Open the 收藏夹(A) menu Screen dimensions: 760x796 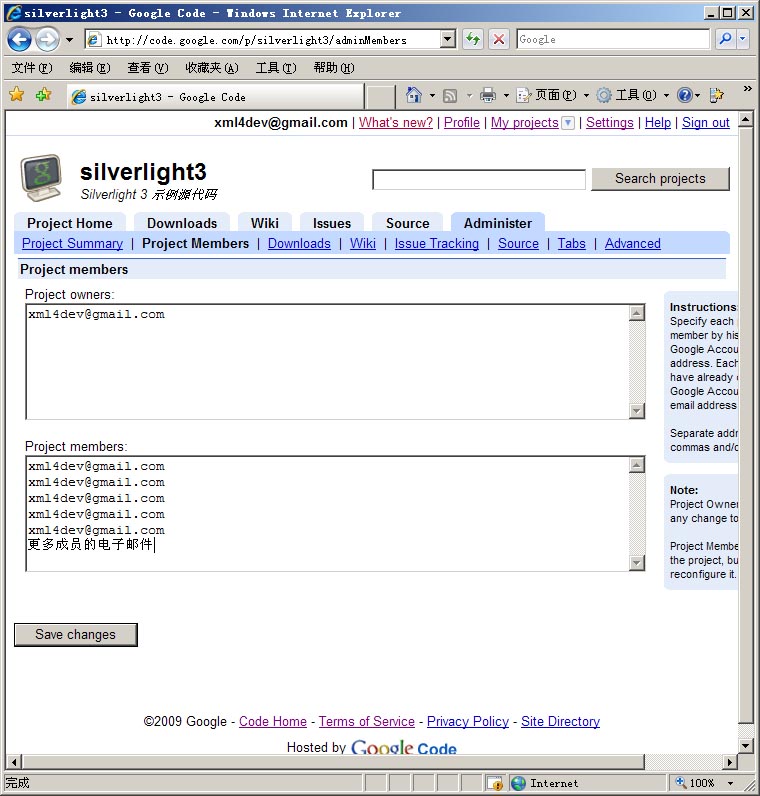[x=212, y=68]
